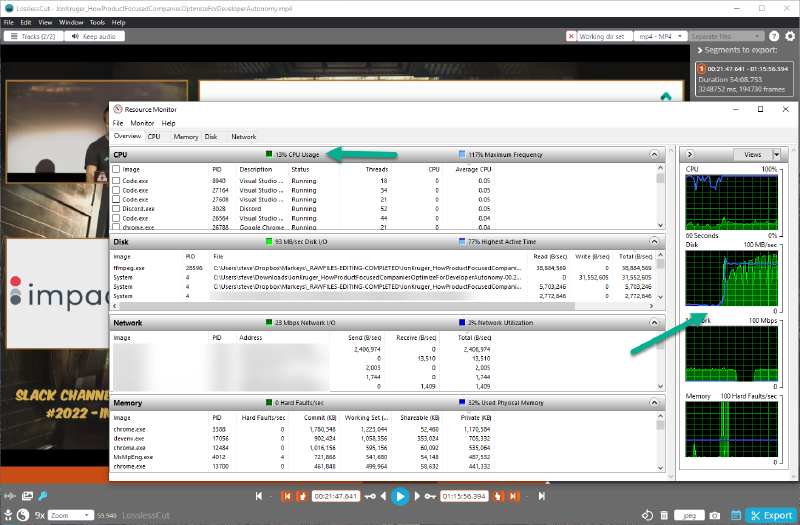Click Working dir set button
This screenshot has width=800, height=525.
605,36
